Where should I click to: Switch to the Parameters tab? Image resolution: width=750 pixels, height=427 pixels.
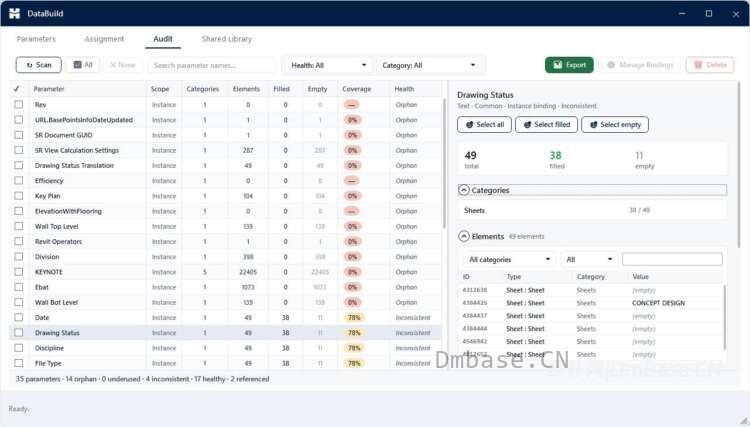click(x=36, y=39)
